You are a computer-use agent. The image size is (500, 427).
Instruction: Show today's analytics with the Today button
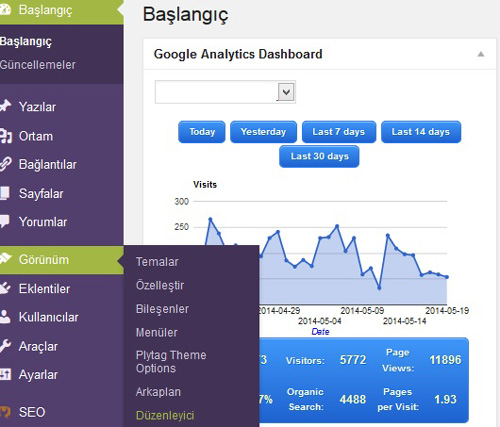click(x=202, y=132)
